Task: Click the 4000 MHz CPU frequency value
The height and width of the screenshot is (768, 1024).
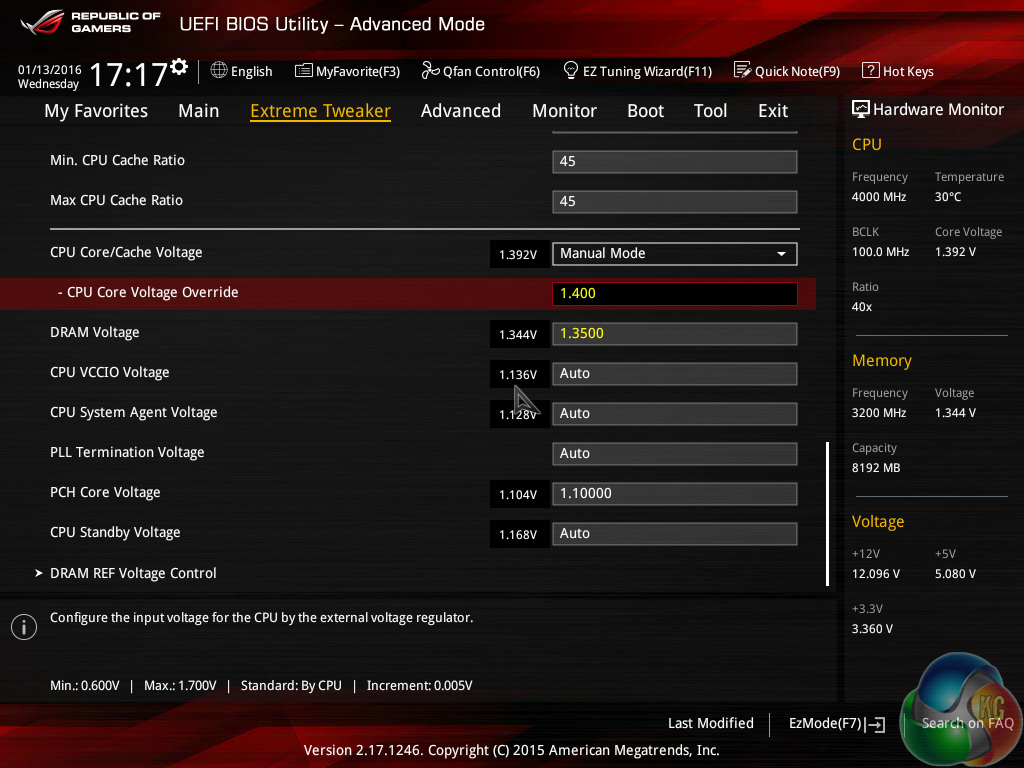Action: [878, 197]
